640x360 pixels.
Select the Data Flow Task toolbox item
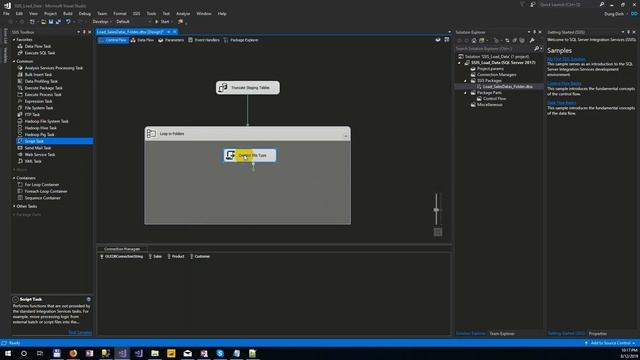click(38, 46)
